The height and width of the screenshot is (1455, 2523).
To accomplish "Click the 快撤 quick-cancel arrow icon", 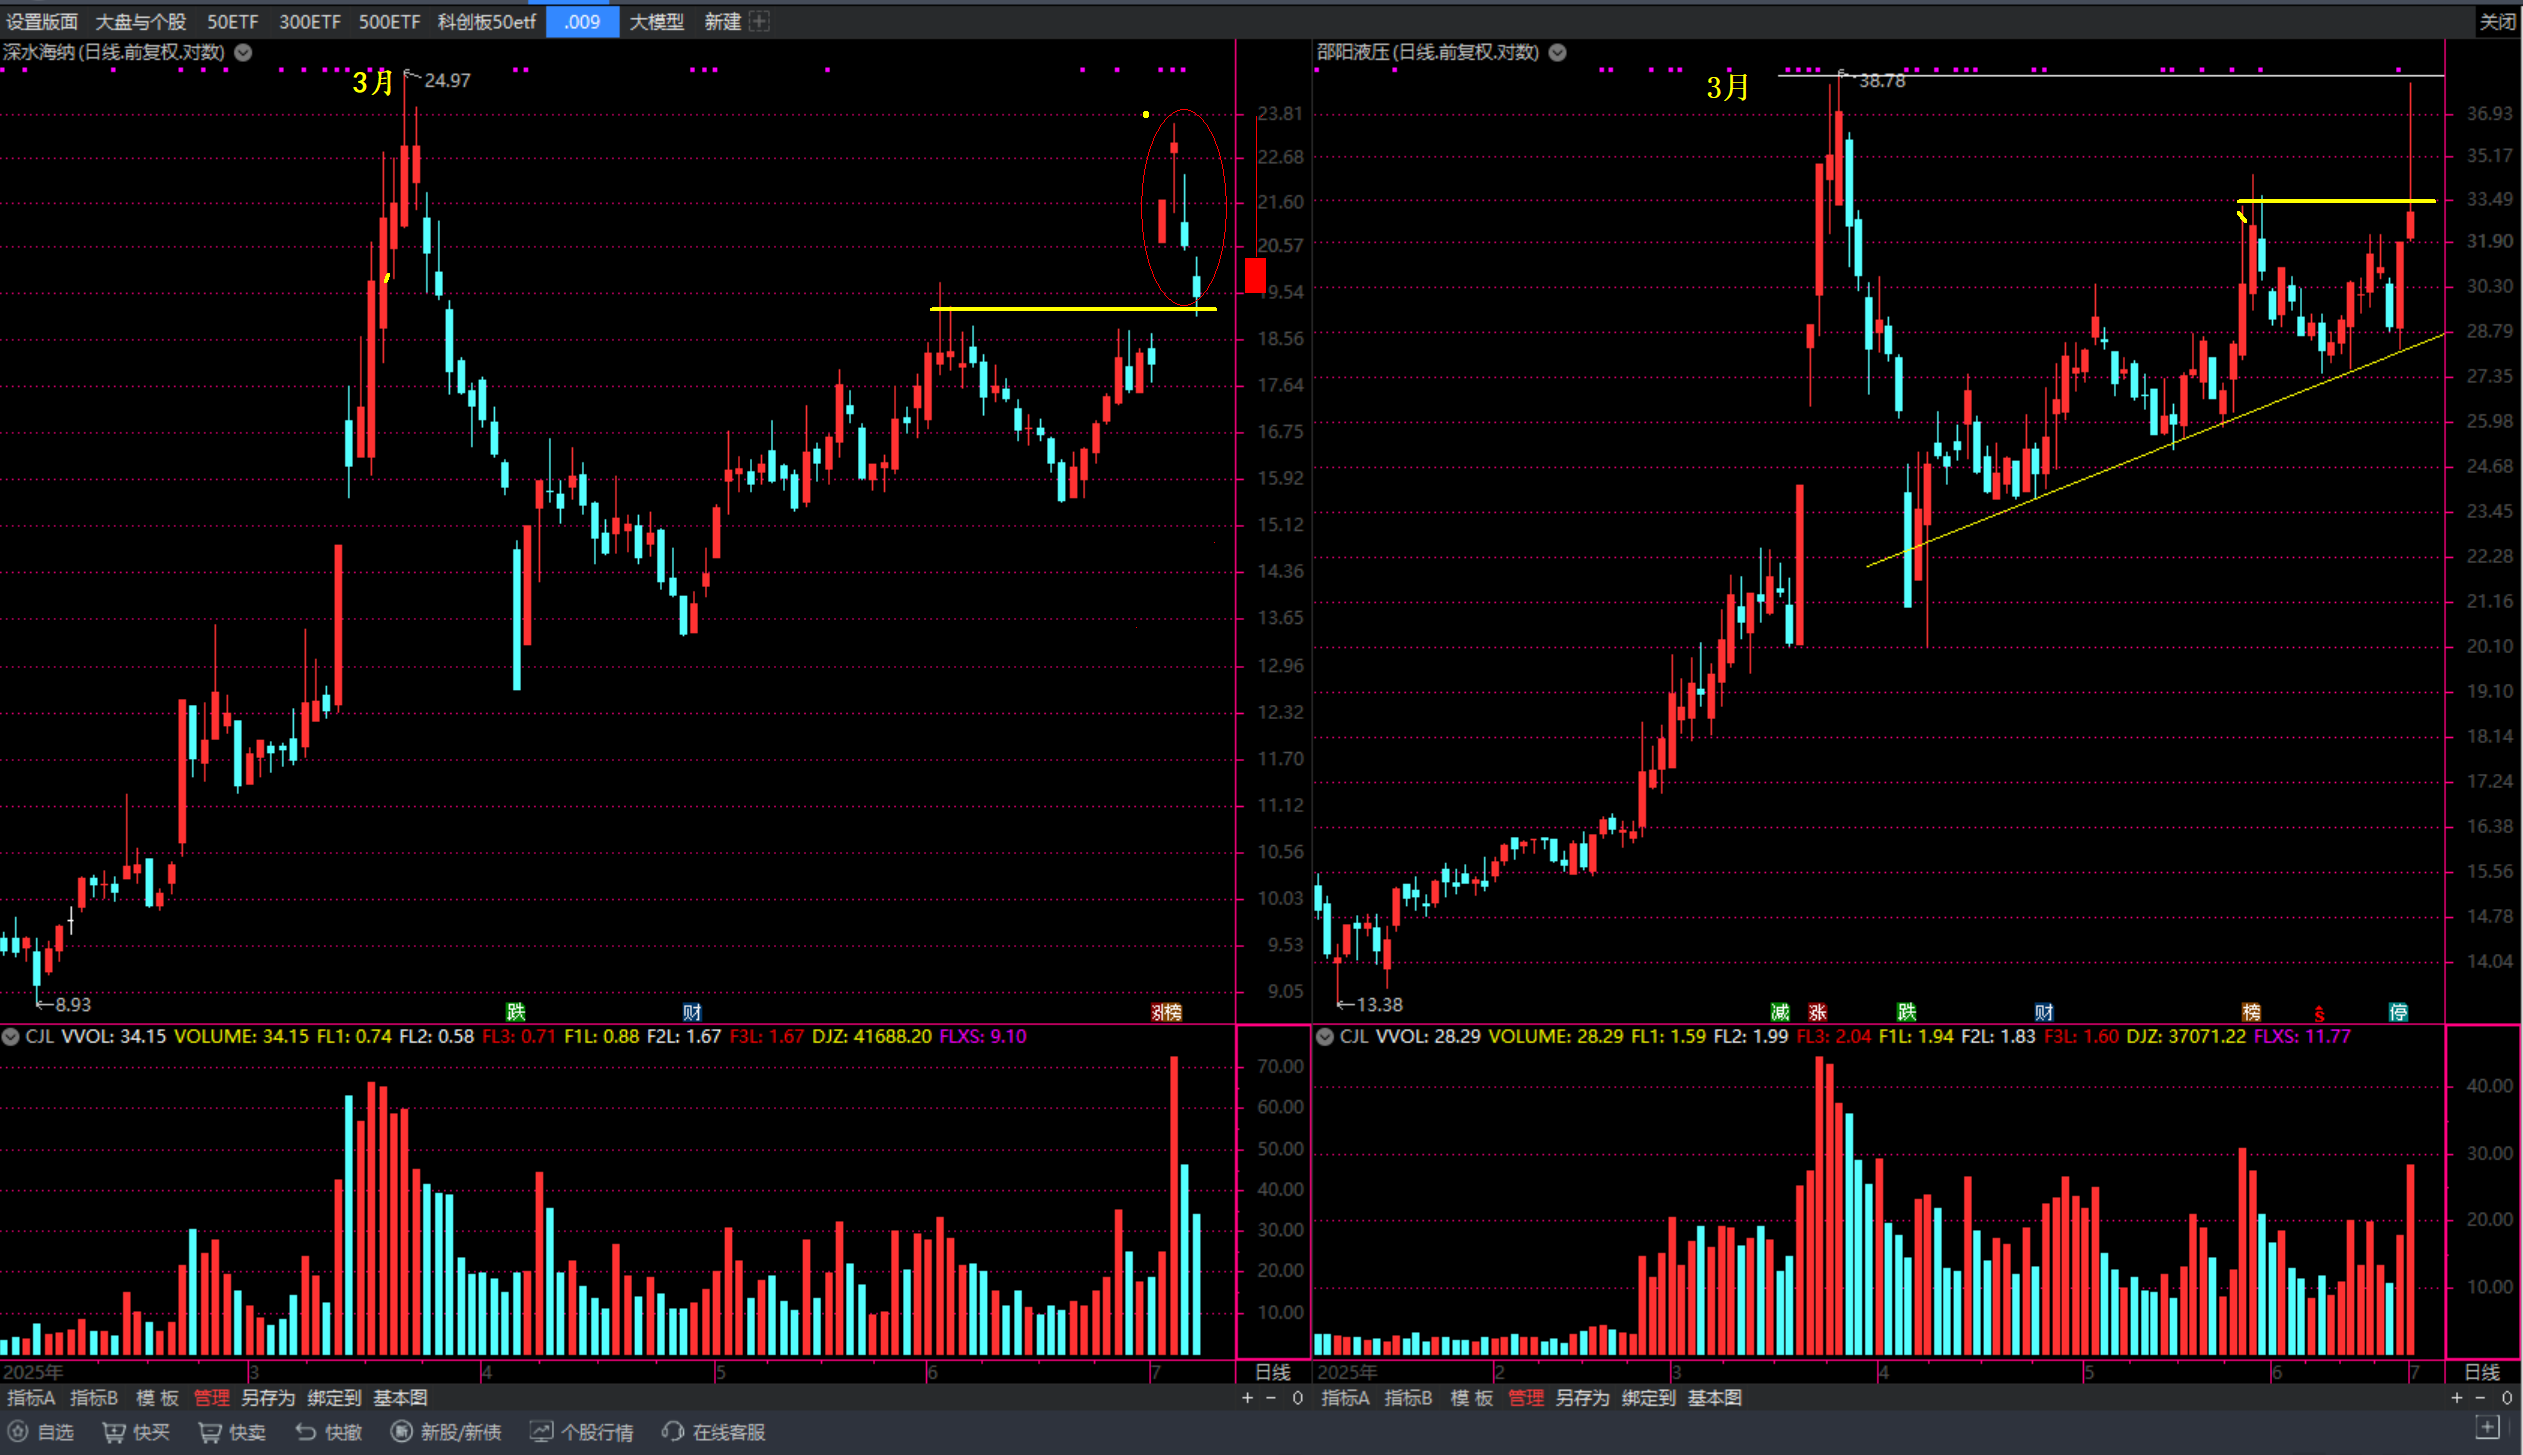I will [x=305, y=1432].
